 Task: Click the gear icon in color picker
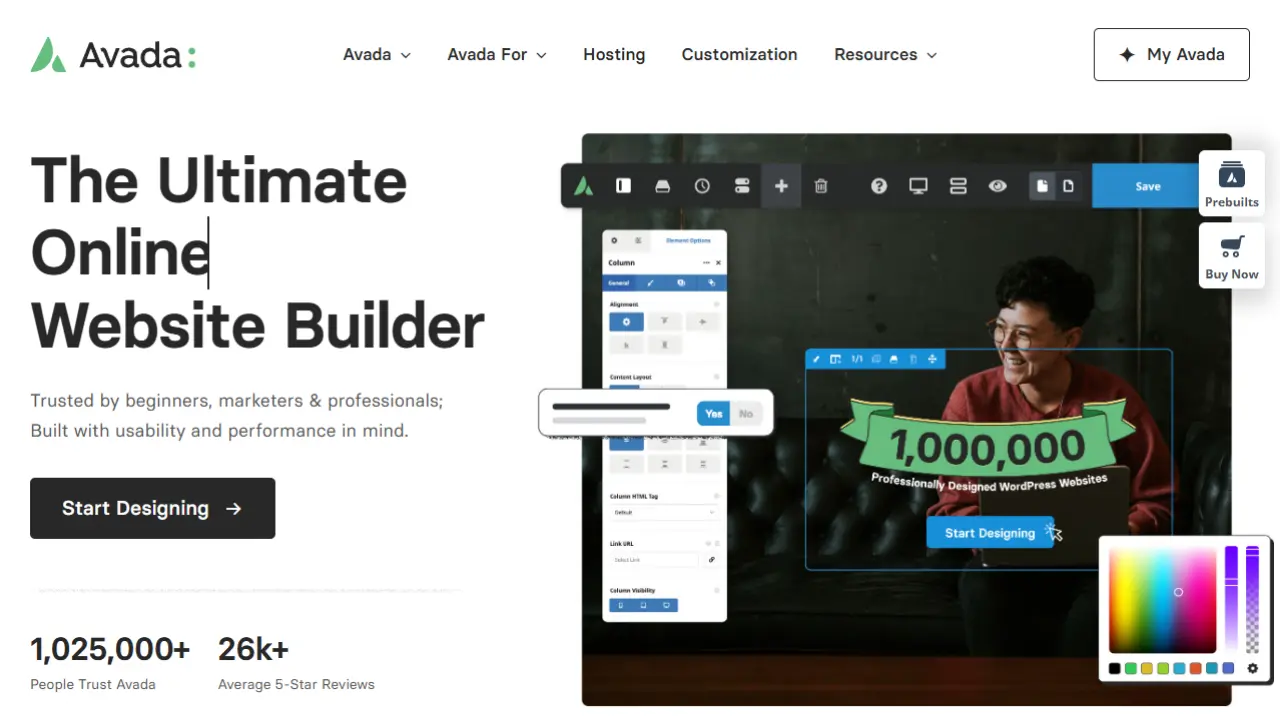[1252, 668]
